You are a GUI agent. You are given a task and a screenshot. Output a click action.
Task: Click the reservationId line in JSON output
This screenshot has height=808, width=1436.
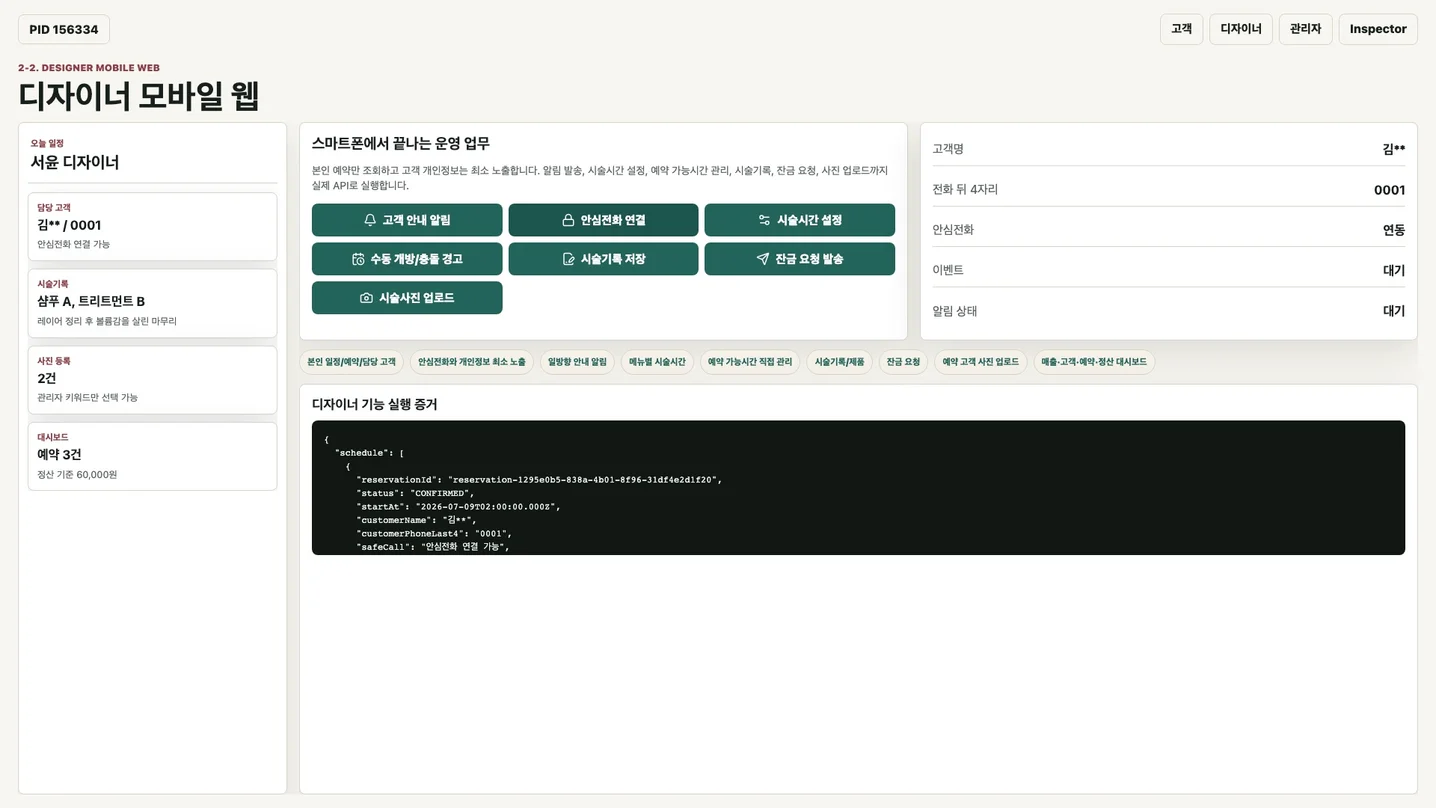coord(538,480)
